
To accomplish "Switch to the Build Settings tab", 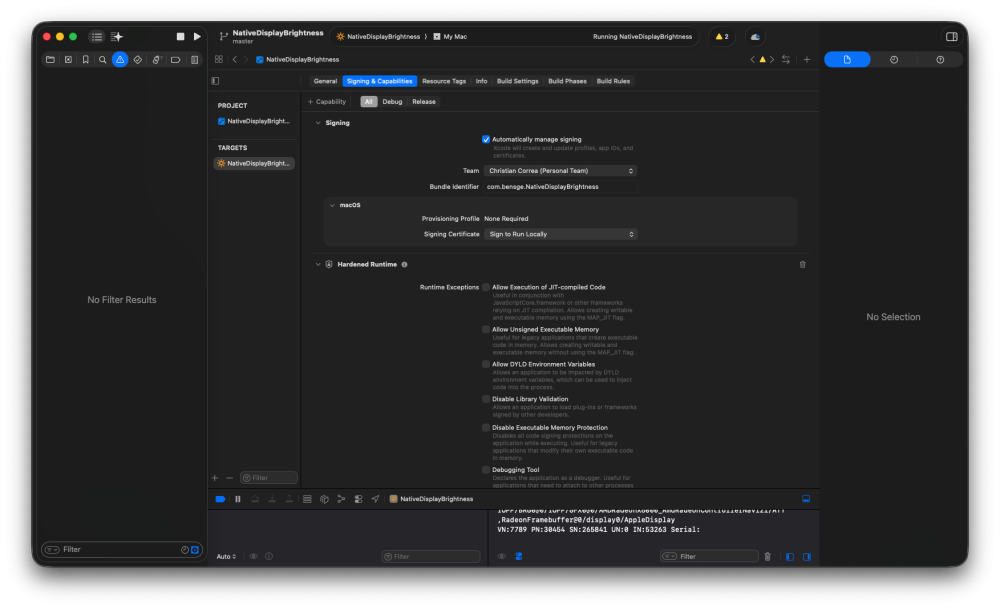I will coord(517,81).
